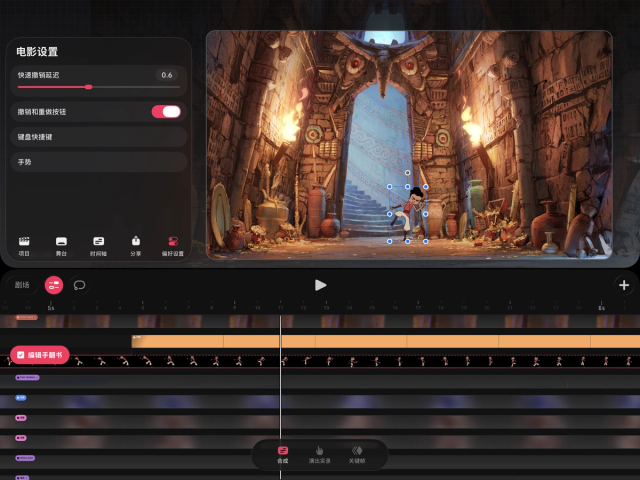This screenshot has height=480, width=640.
Task: Open the 项目 (Project) tab
Action: click(24, 246)
